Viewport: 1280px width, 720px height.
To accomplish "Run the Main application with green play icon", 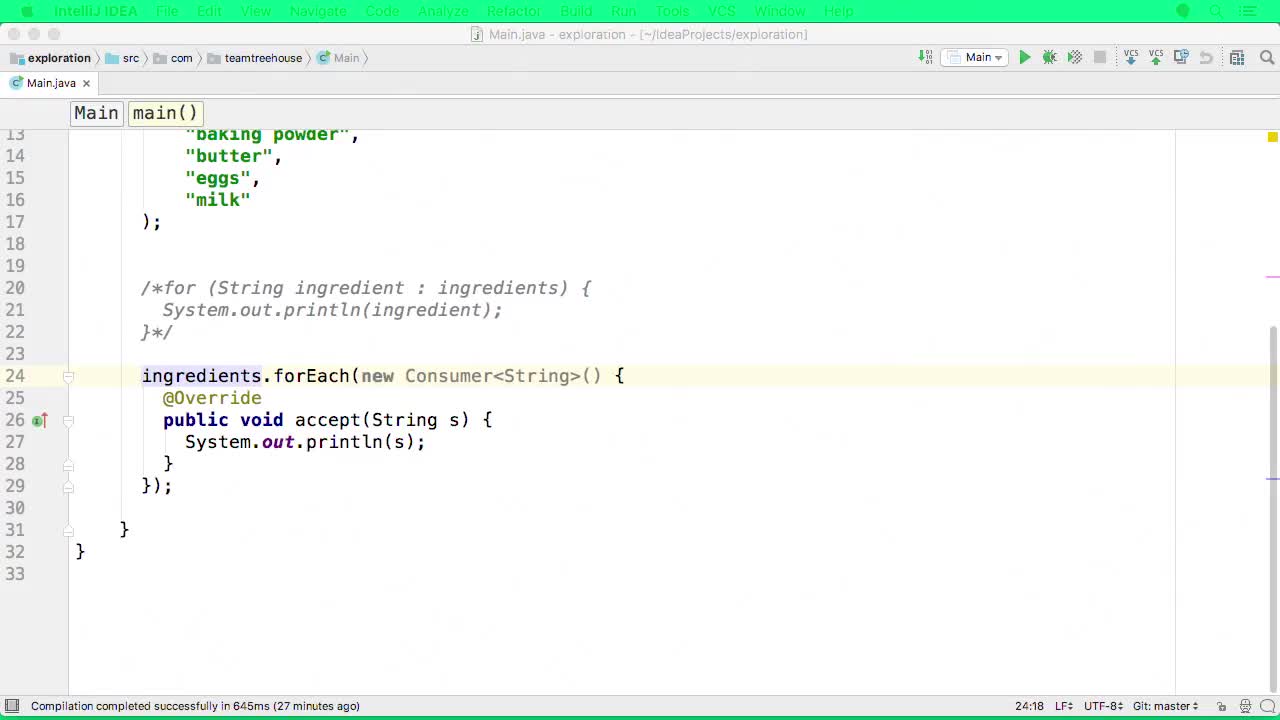I will click(1024, 57).
